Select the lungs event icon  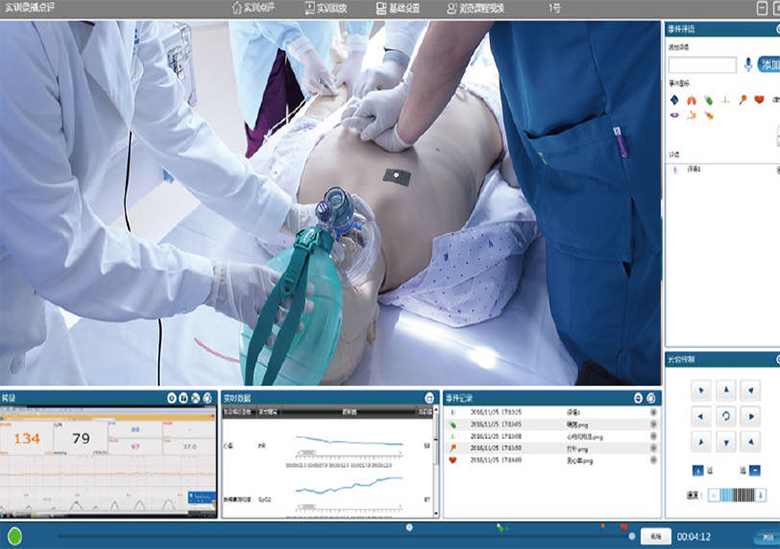[x=691, y=100]
